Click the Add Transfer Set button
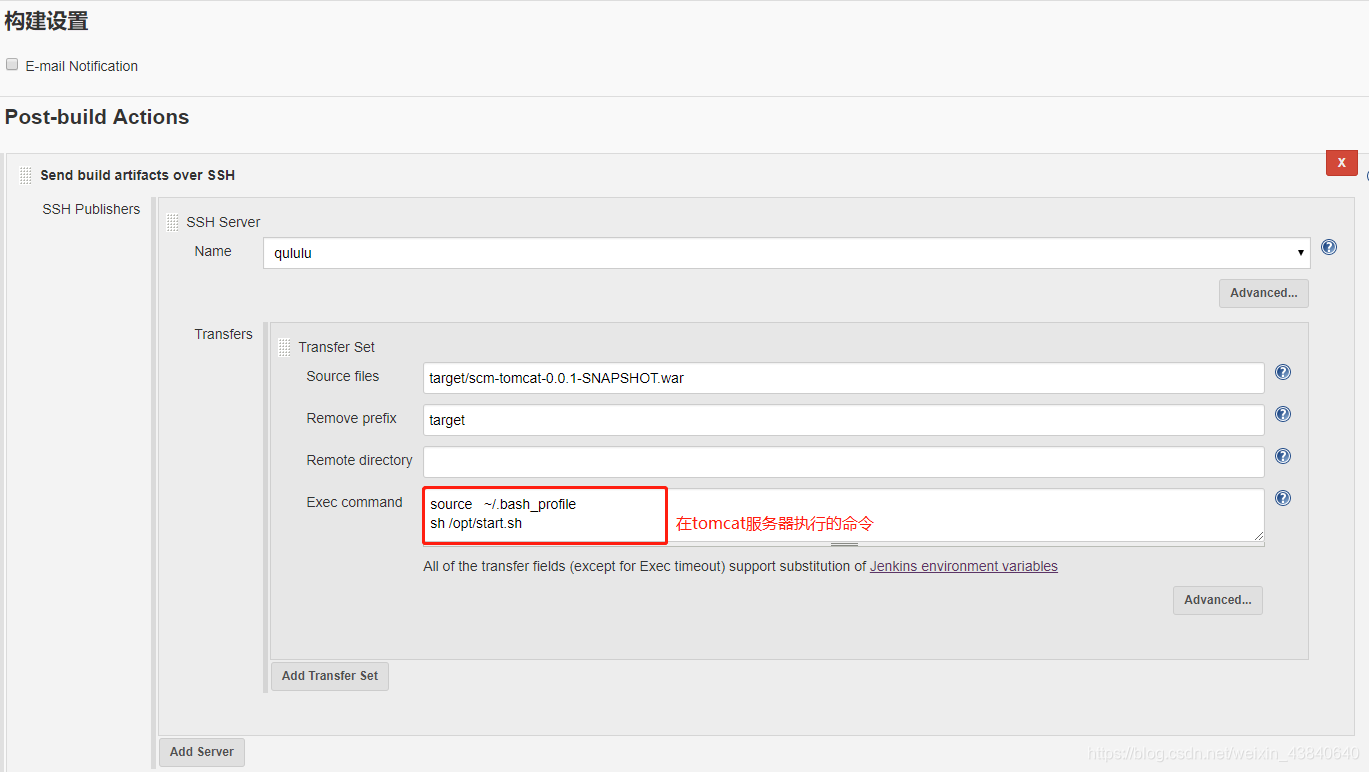This screenshot has width=1369, height=772. pos(330,676)
